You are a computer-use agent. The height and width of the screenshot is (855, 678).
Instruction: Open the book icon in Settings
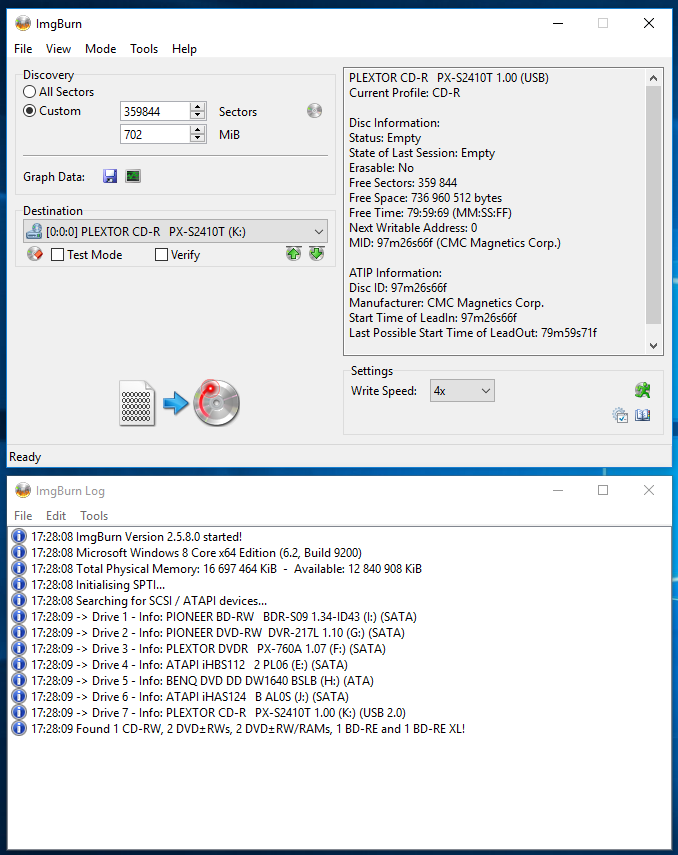(643, 416)
